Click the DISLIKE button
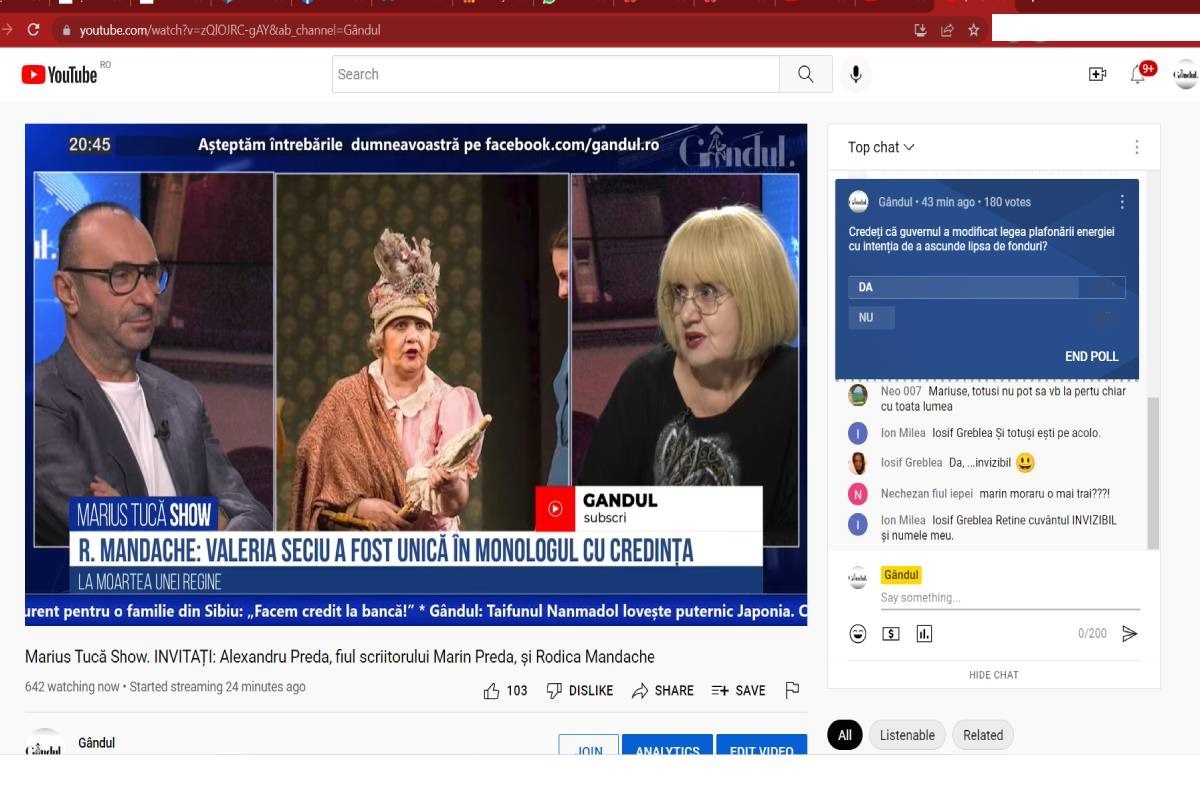 click(580, 690)
